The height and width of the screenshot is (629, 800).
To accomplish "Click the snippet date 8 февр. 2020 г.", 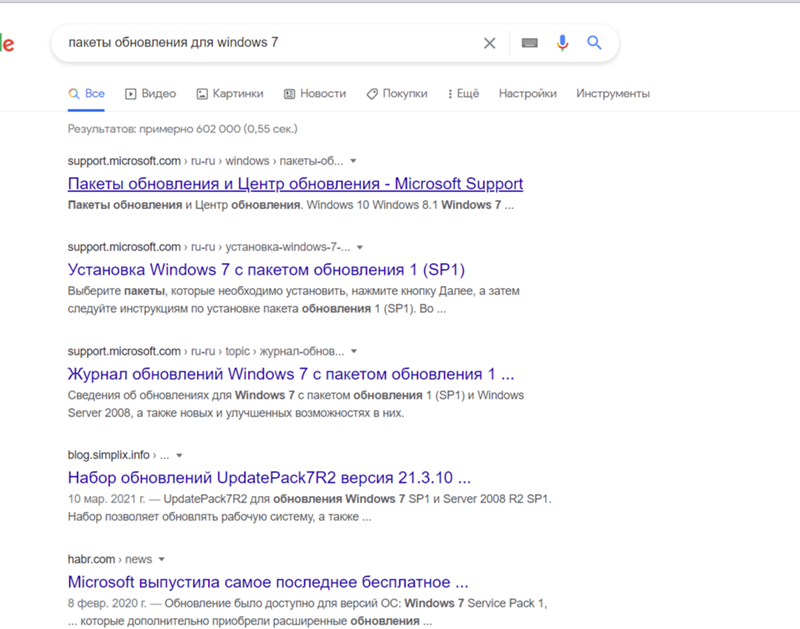I will coord(107,603).
